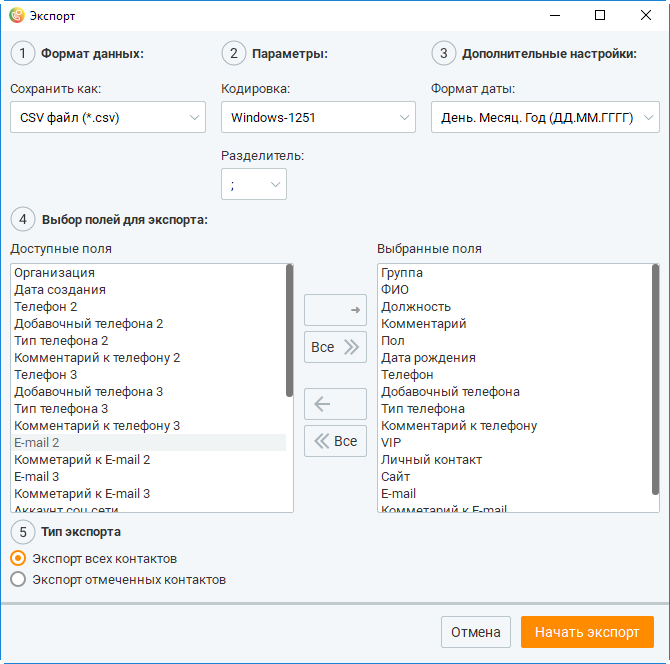The height and width of the screenshot is (664, 670).
Task: Open the Разделитель semicolon dropdown
Action: point(254,184)
